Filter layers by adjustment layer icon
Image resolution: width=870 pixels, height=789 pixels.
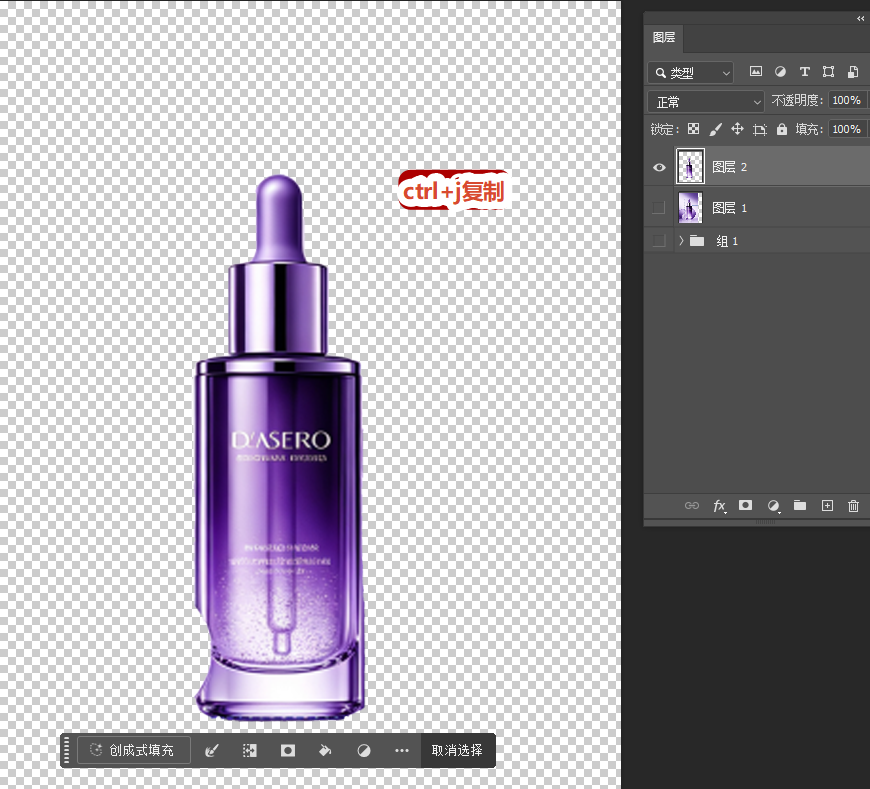(x=780, y=72)
